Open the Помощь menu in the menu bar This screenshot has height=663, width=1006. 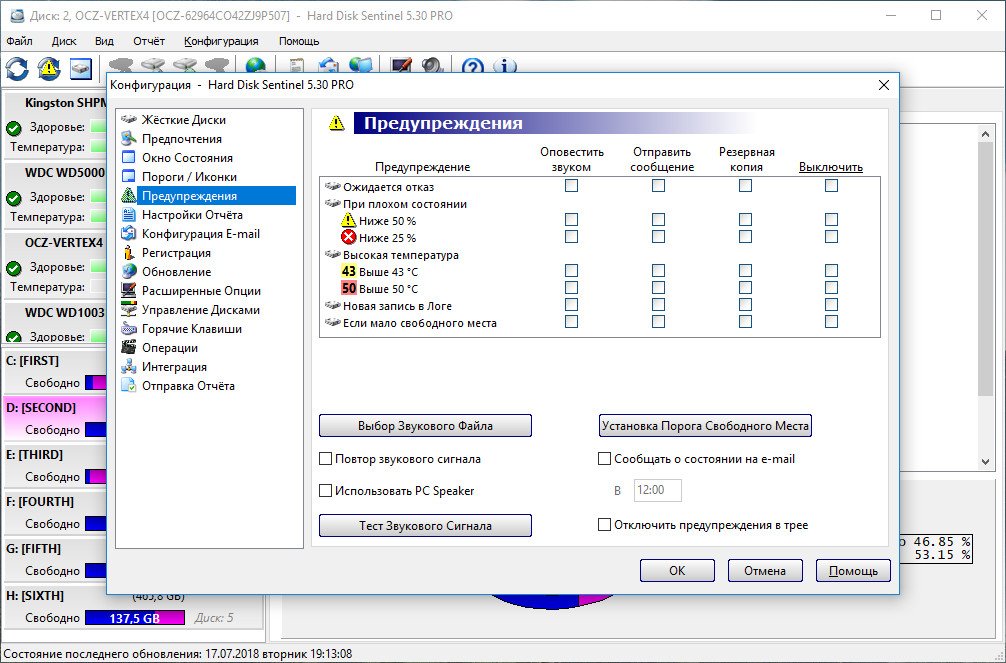tap(299, 41)
